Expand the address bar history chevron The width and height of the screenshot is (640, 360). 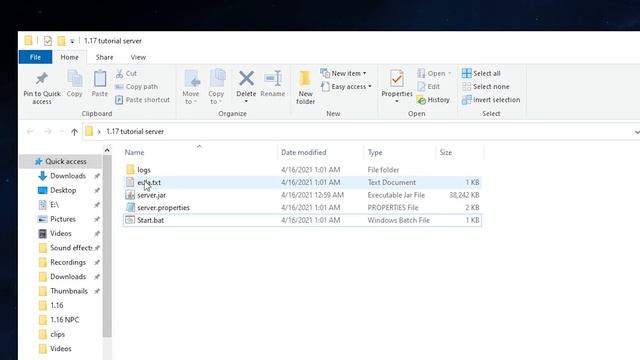click(x=636, y=131)
